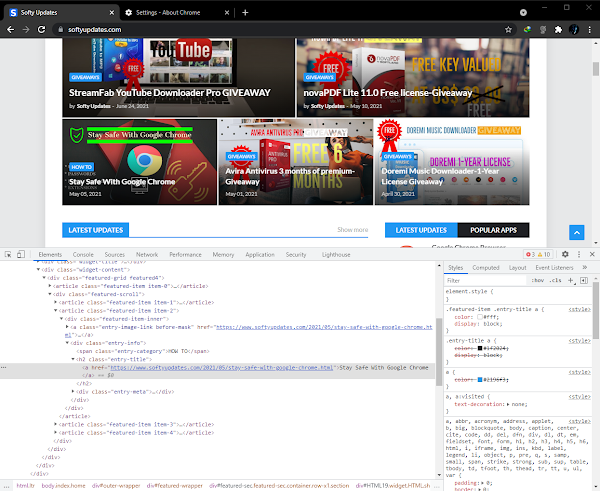Open the Application tab
Viewport: 600px width, 491px height.
[x=260, y=254]
